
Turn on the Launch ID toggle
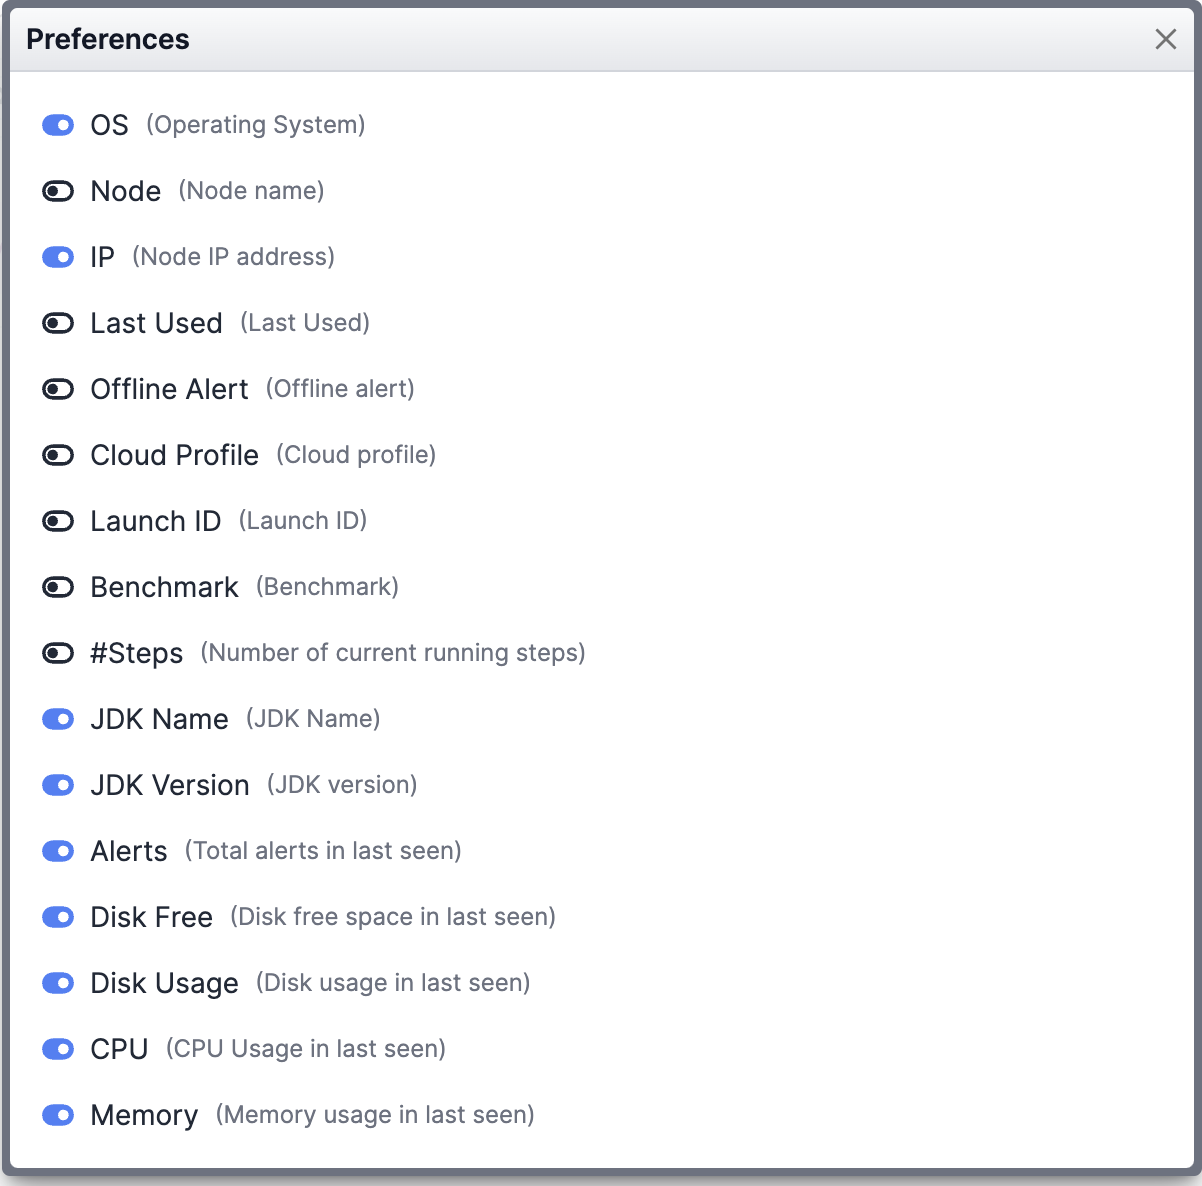tap(58, 521)
